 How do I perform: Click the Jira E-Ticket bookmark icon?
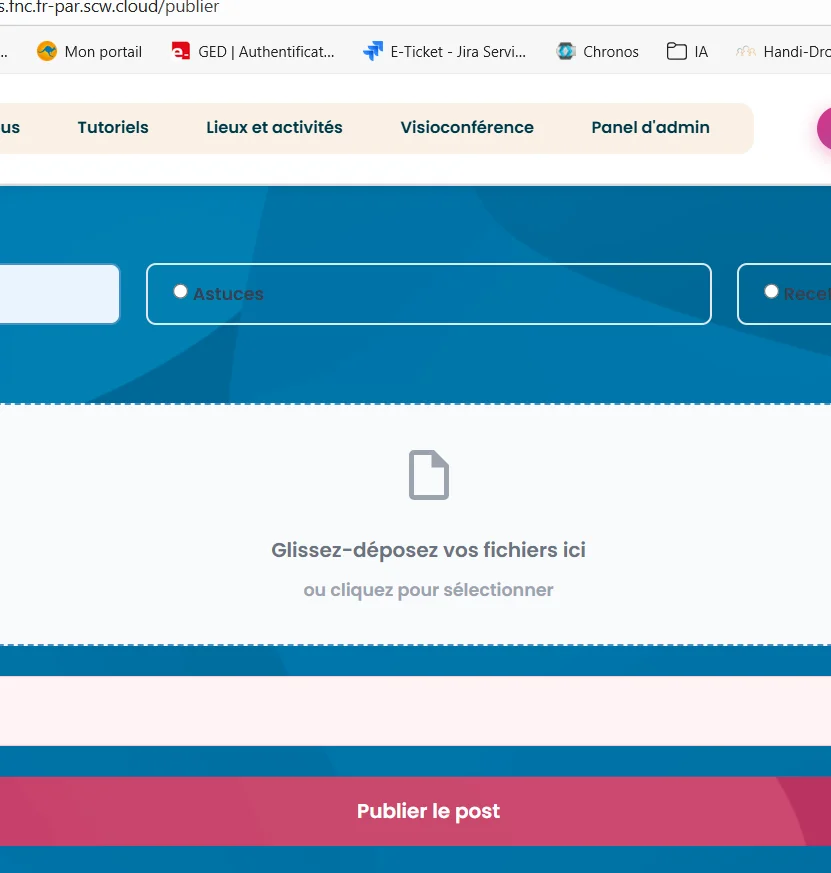pos(373,51)
